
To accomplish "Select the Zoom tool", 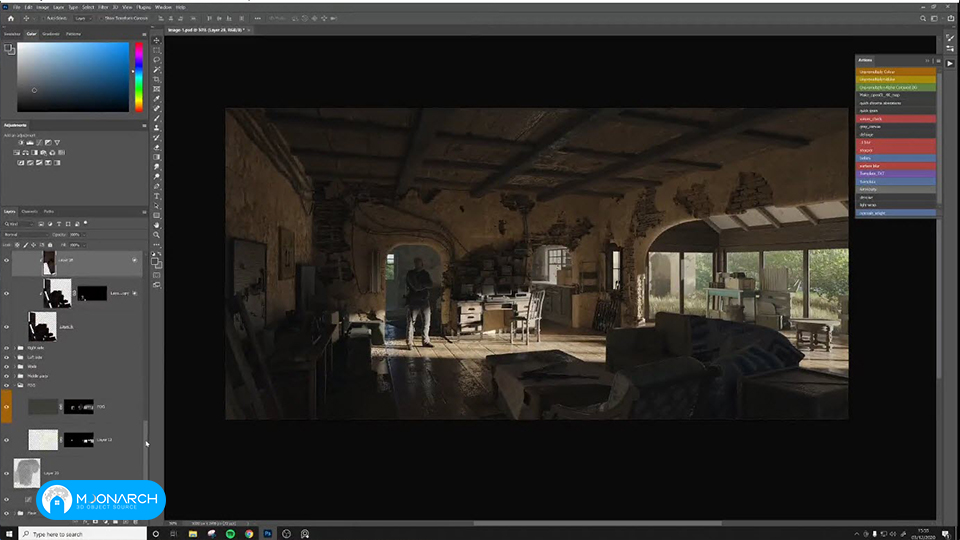I will (157, 235).
